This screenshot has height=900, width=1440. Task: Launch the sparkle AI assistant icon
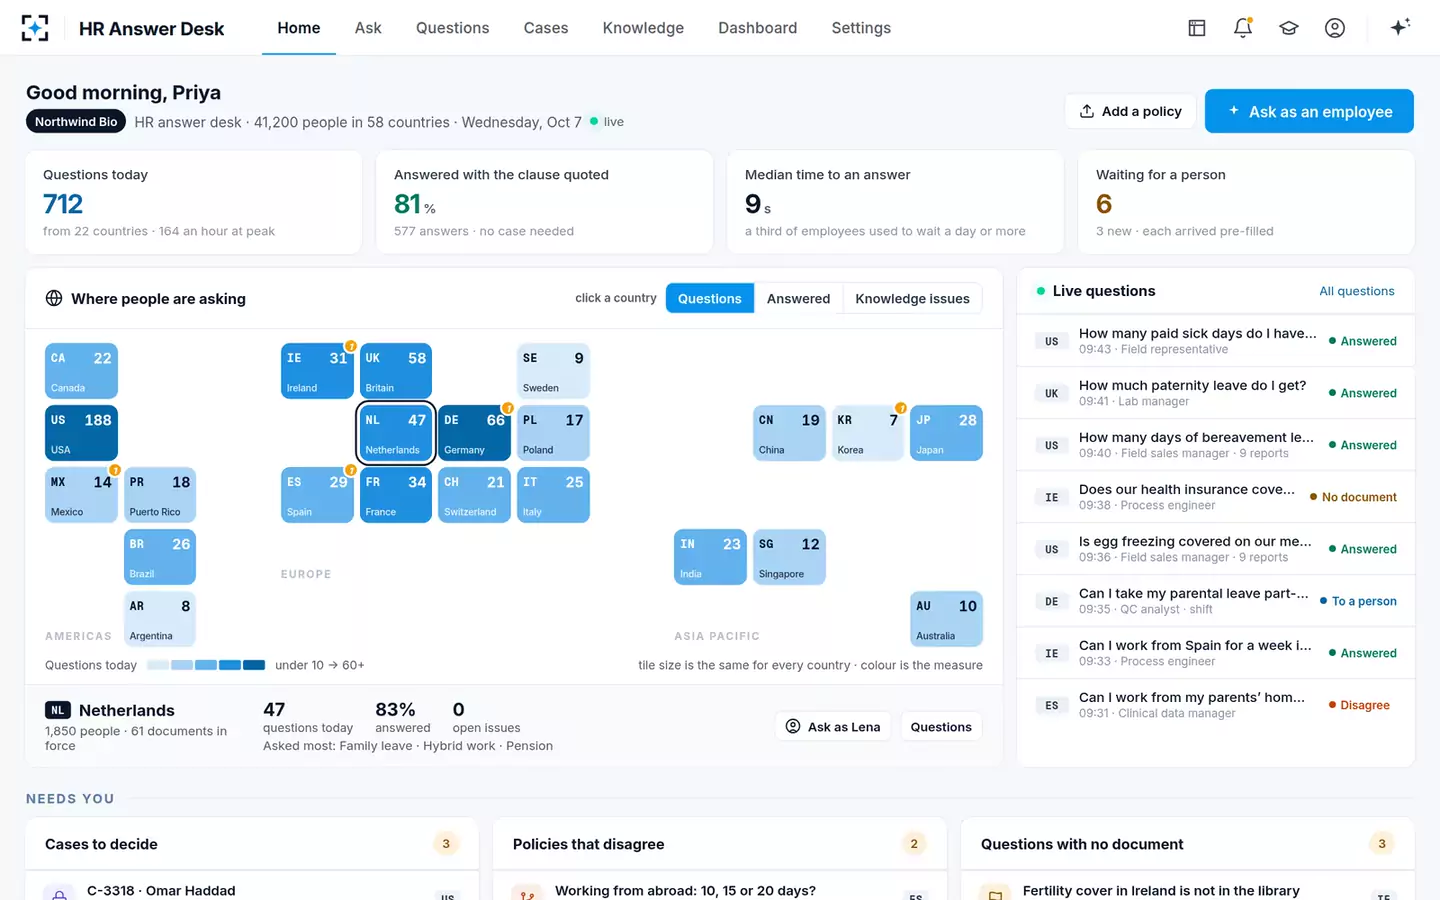(x=1400, y=27)
